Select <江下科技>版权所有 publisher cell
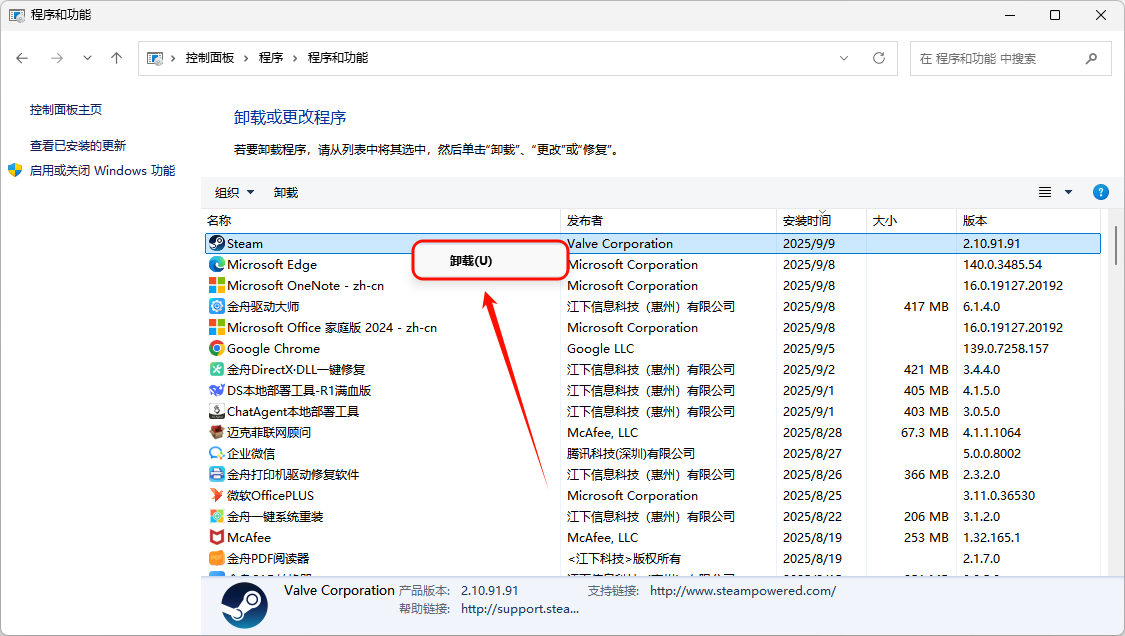This screenshot has width=1125, height=636. 623,558
